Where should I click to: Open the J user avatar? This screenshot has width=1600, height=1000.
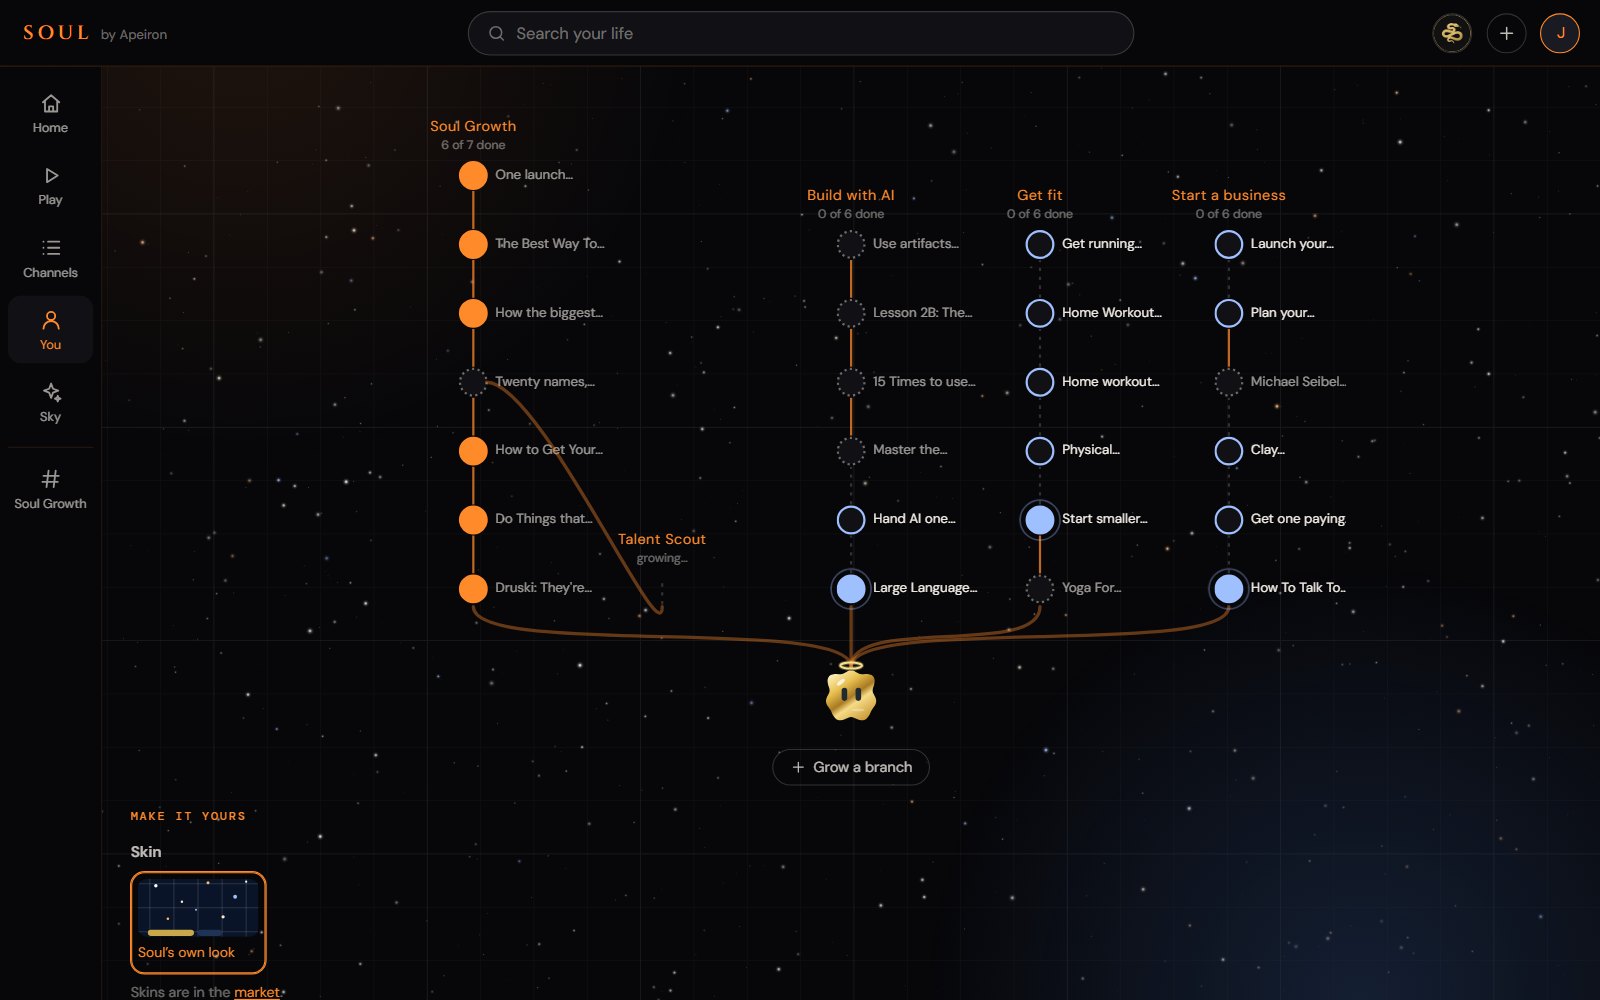(x=1560, y=33)
